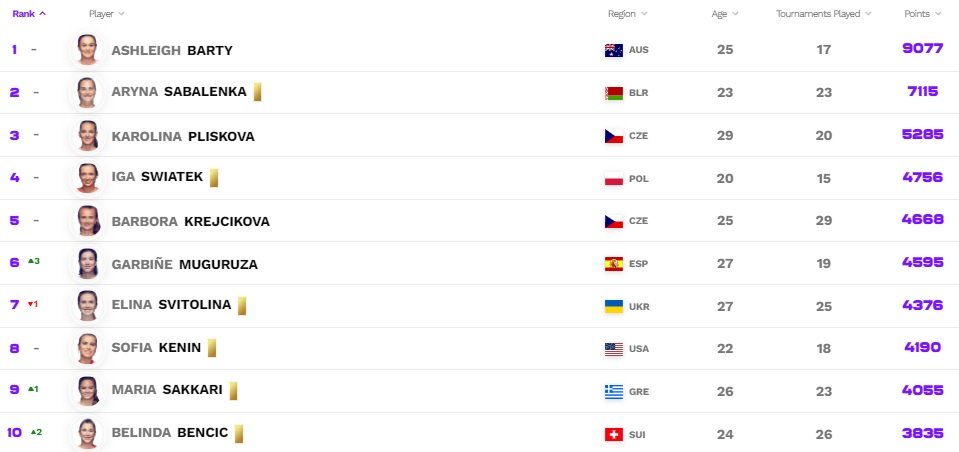
Task: Click the USA flag icon for Kenin
Action: 614,349
